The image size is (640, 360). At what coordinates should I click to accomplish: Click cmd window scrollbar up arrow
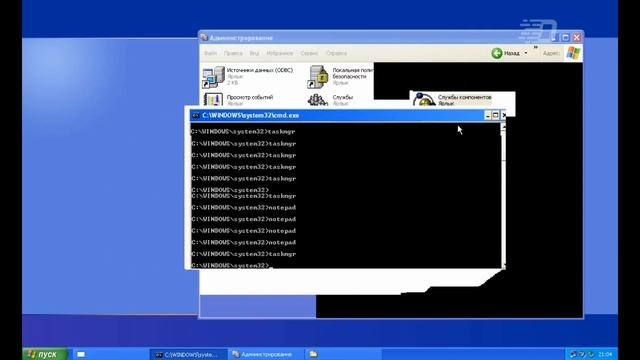click(x=503, y=127)
